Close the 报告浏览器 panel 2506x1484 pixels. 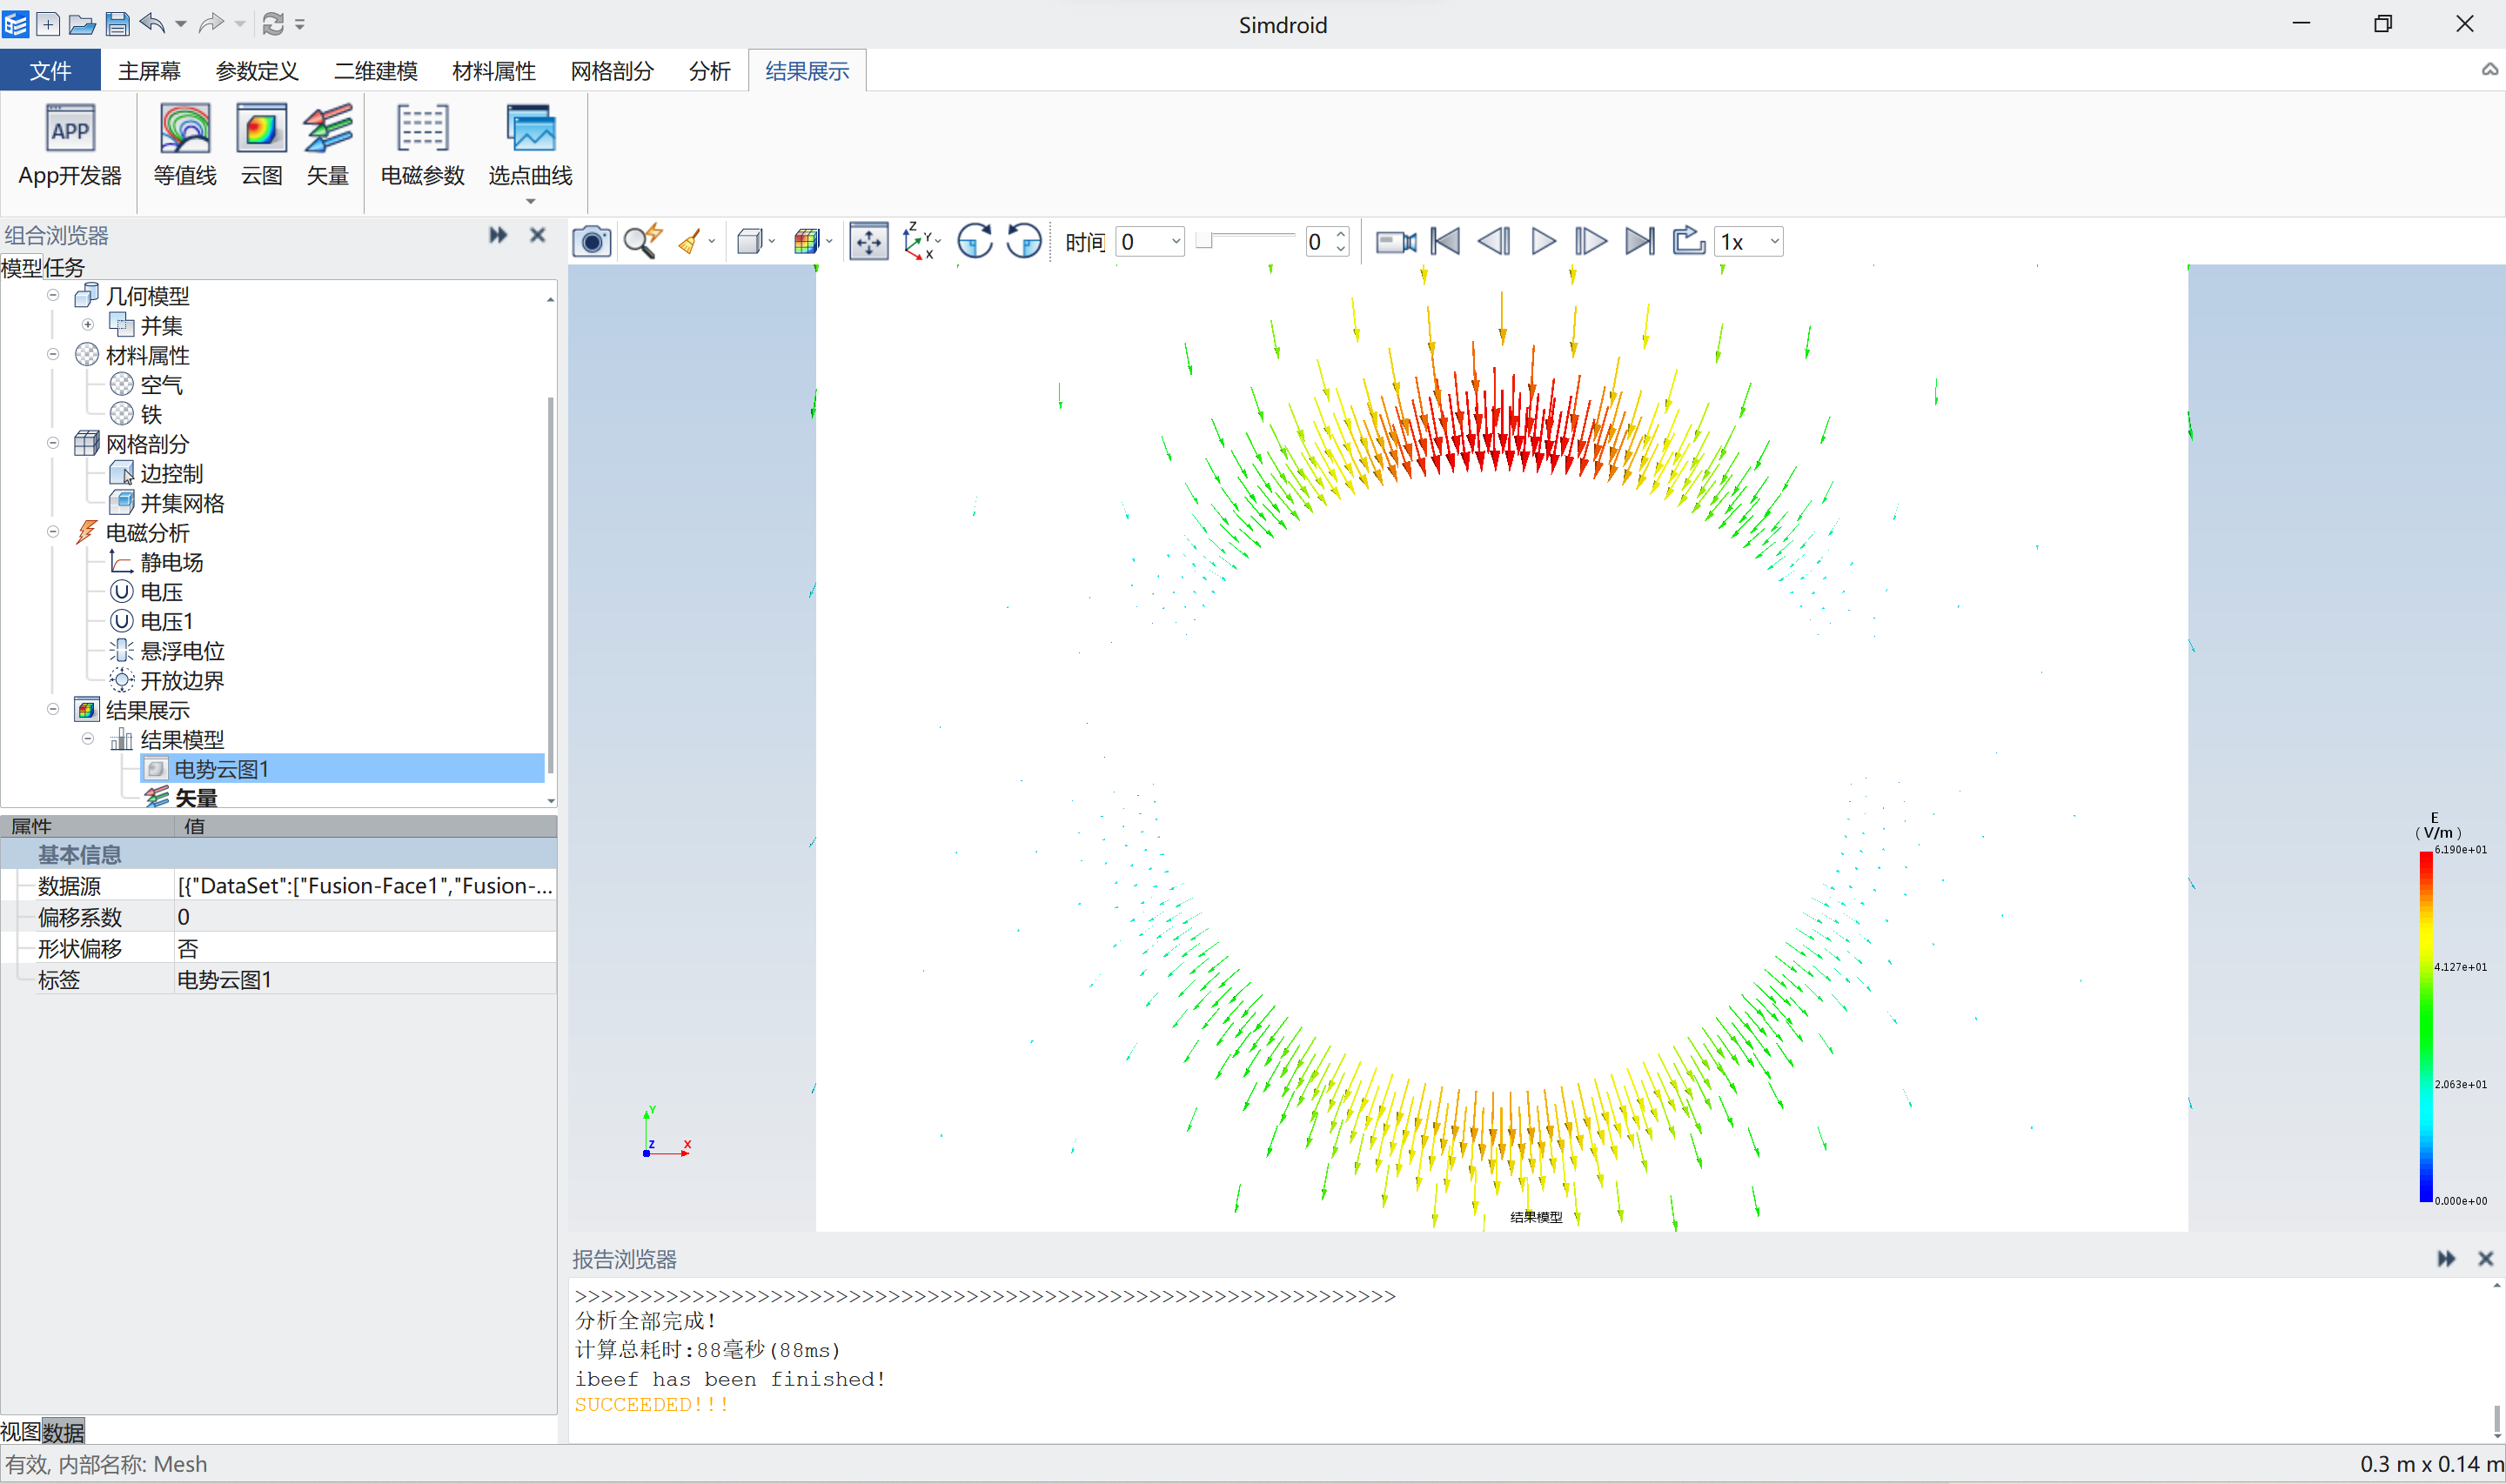click(x=2485, y=1259)
